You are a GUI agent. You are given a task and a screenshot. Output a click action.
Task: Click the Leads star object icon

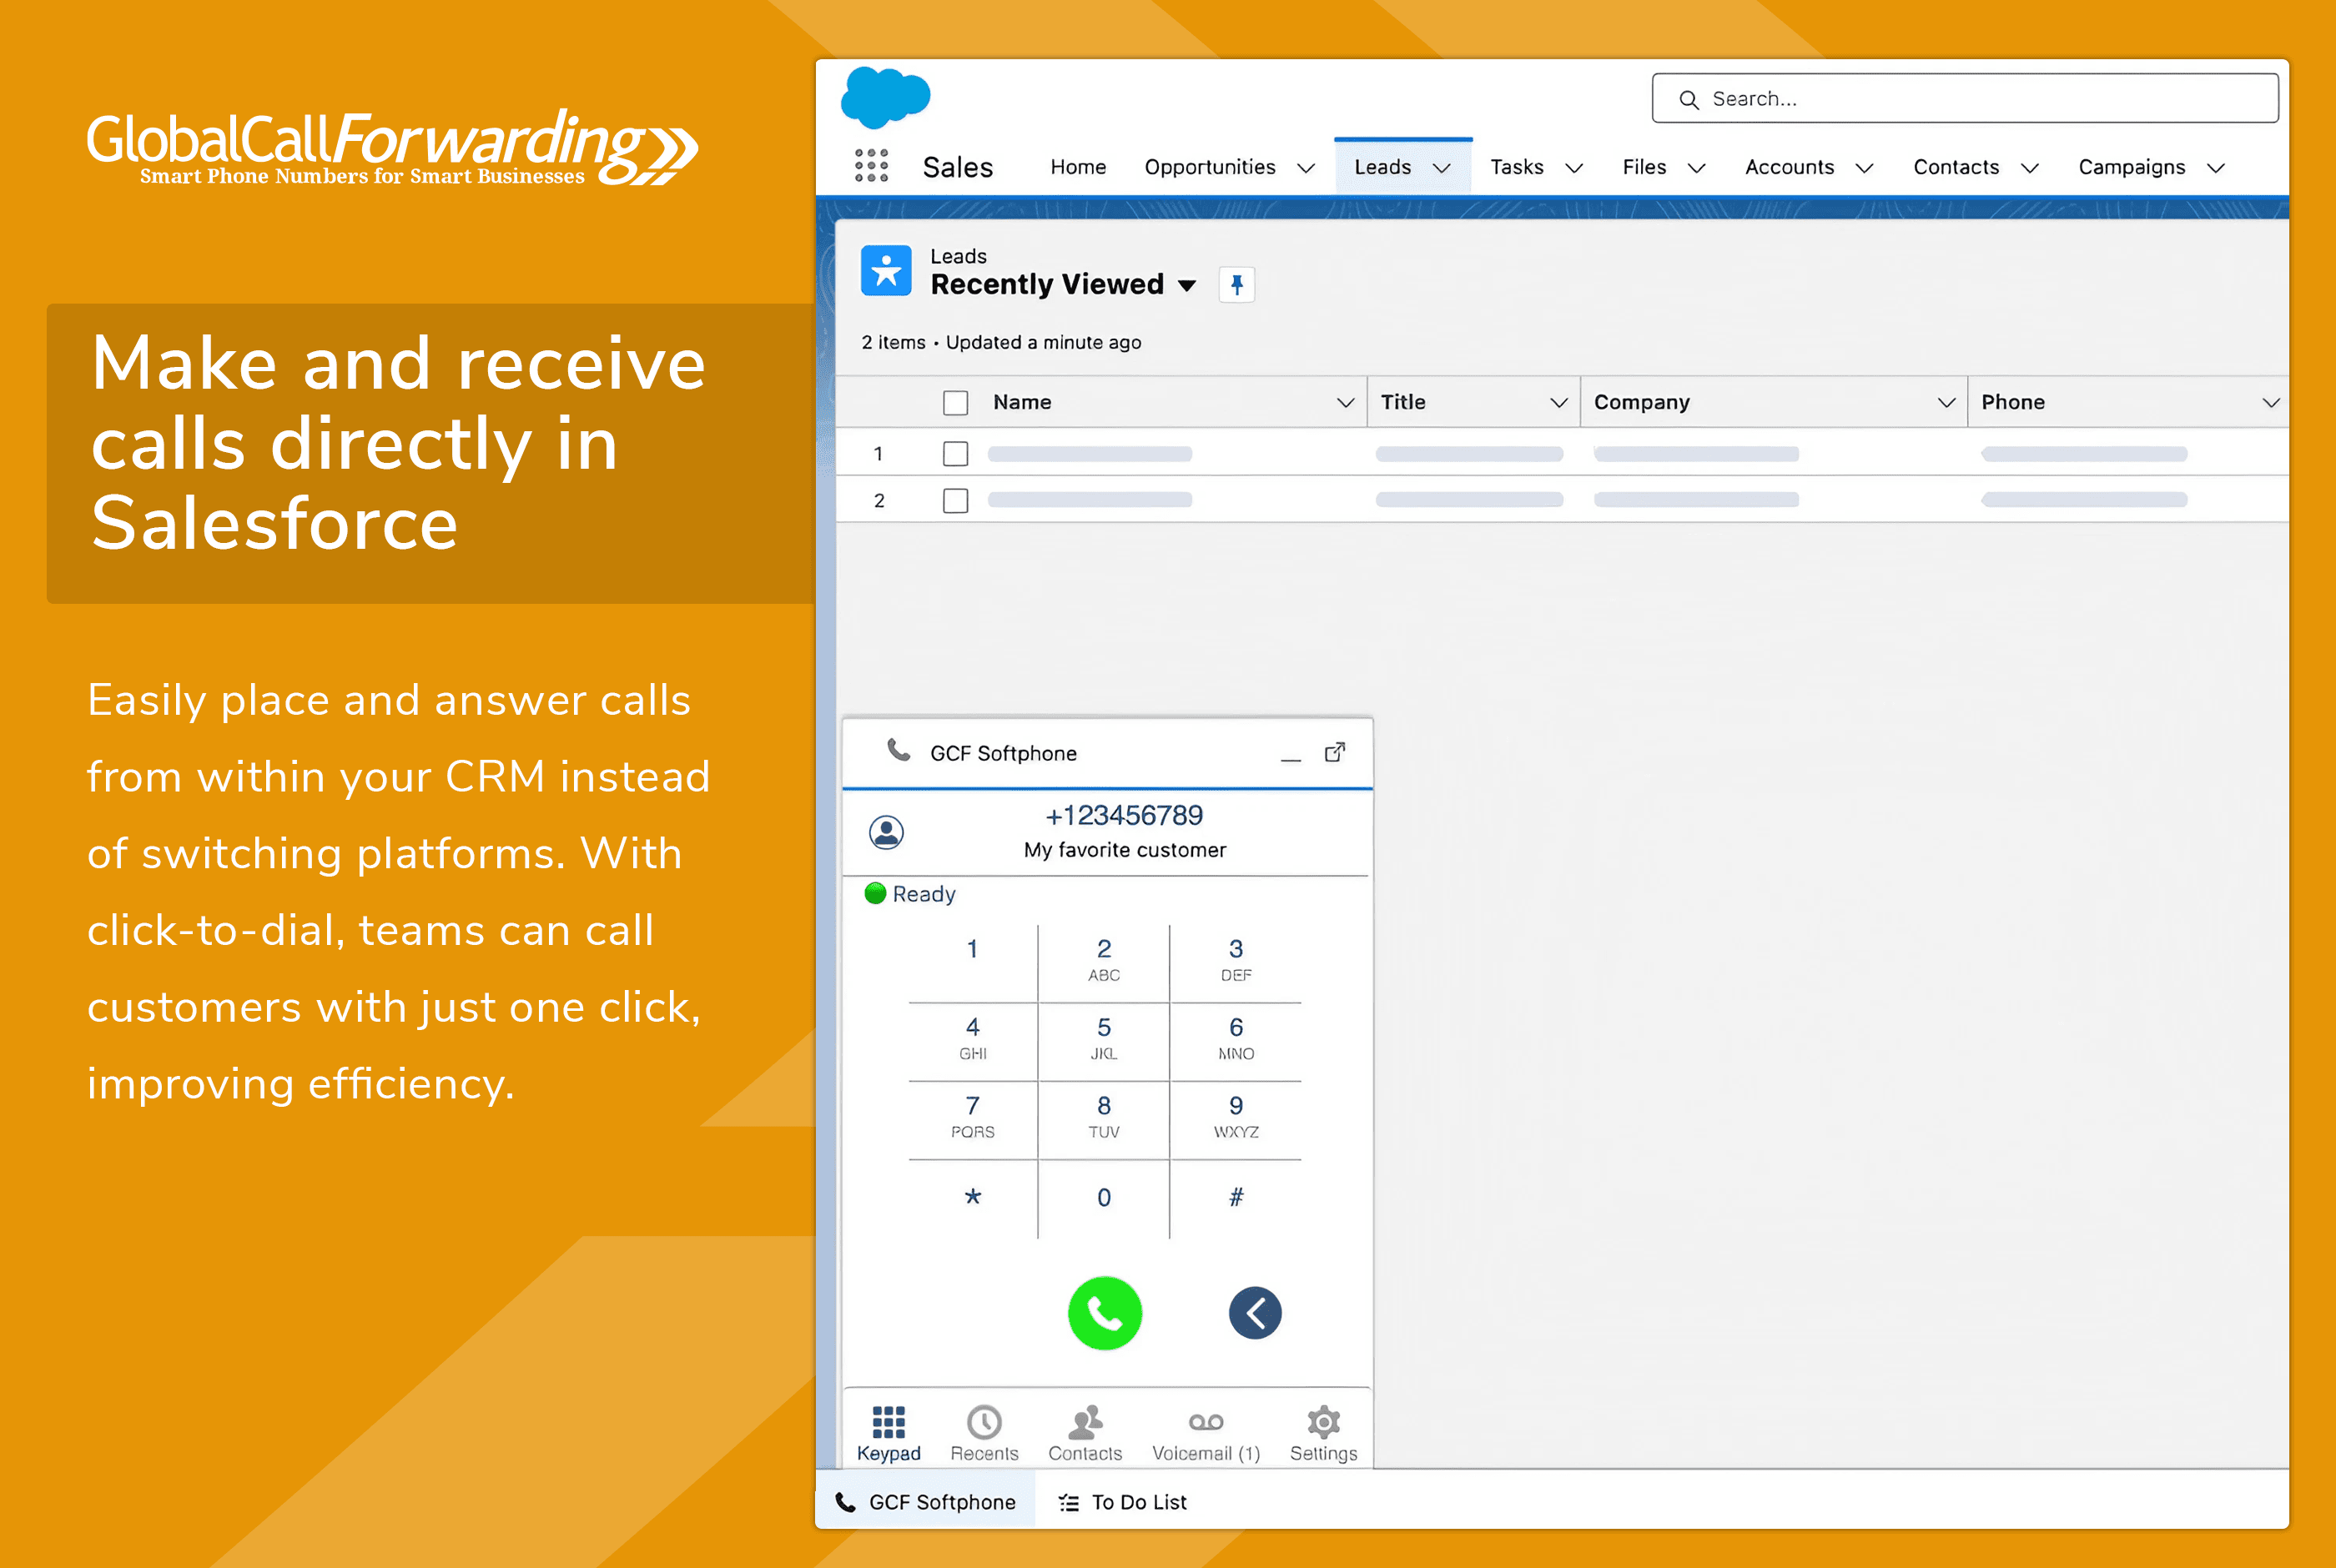[886, 271]
